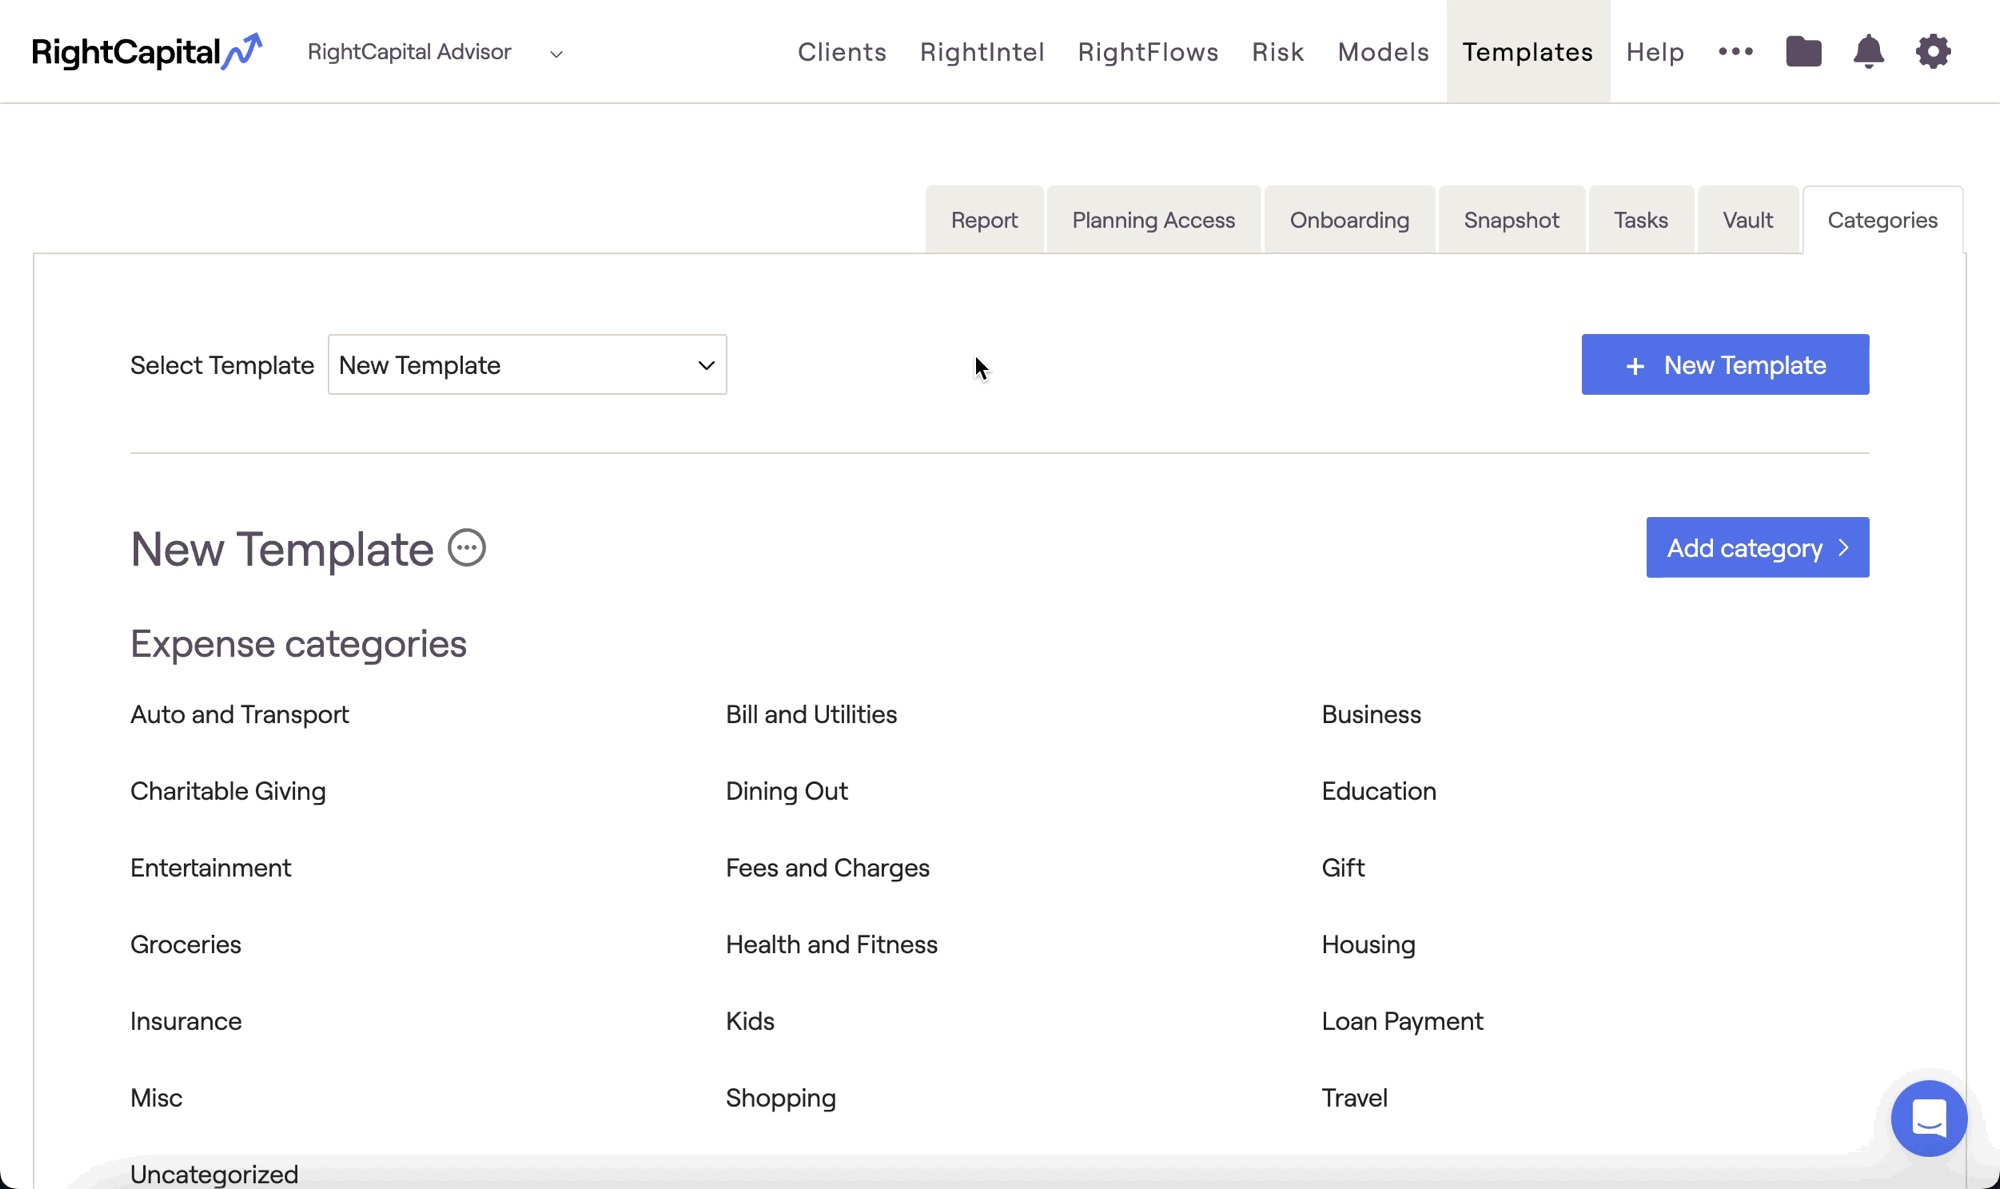
Task: Open RightIntel in the navigation
Action: click(982, 52)
